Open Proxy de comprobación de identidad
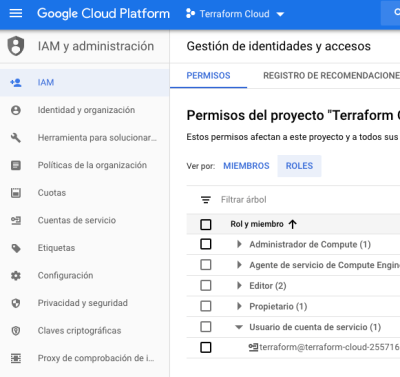The image size is (400, 377). (x=85, y=358)
